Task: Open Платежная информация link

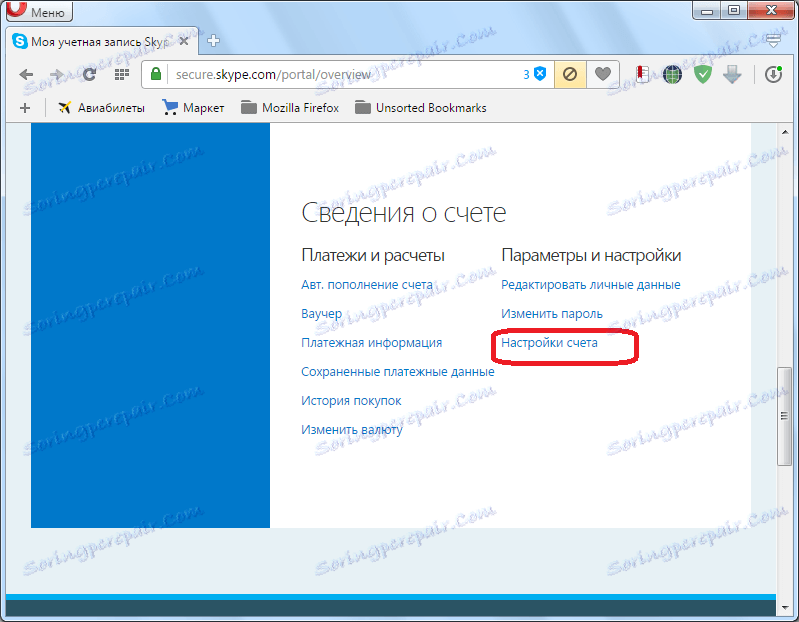Action: click(x=371, y=343)
